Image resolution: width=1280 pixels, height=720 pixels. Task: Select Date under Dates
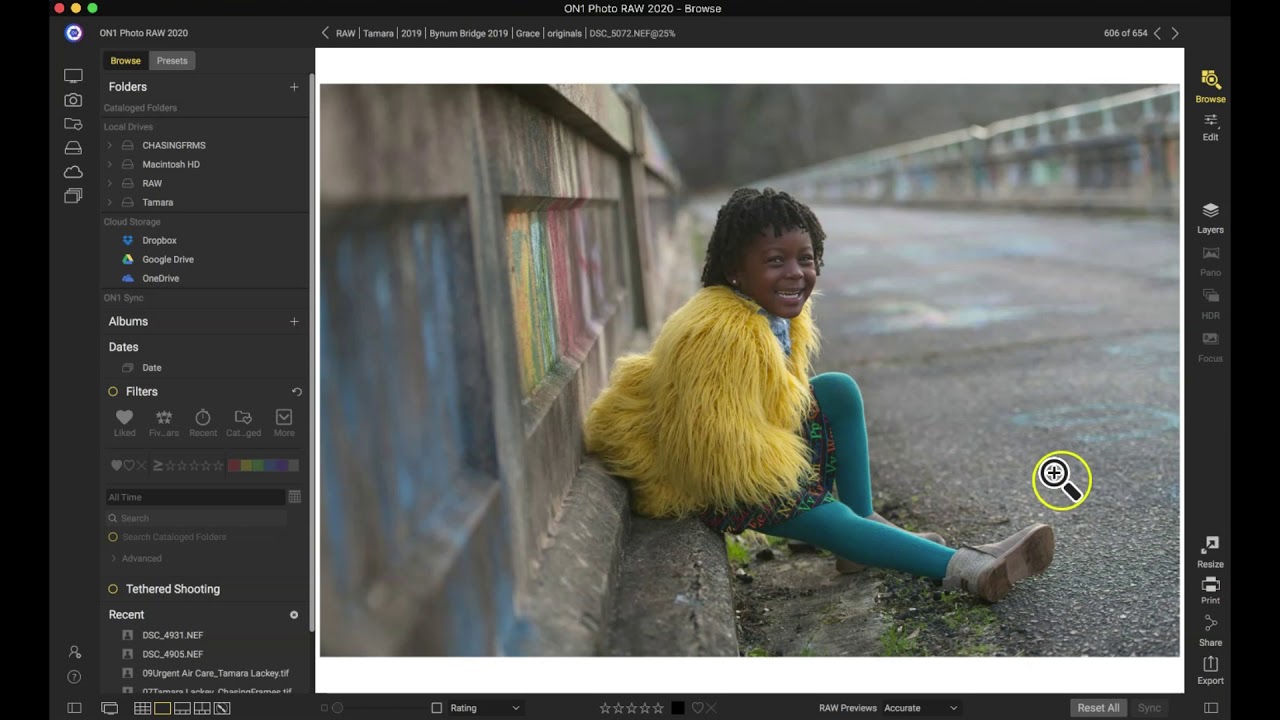click(151, 368)
